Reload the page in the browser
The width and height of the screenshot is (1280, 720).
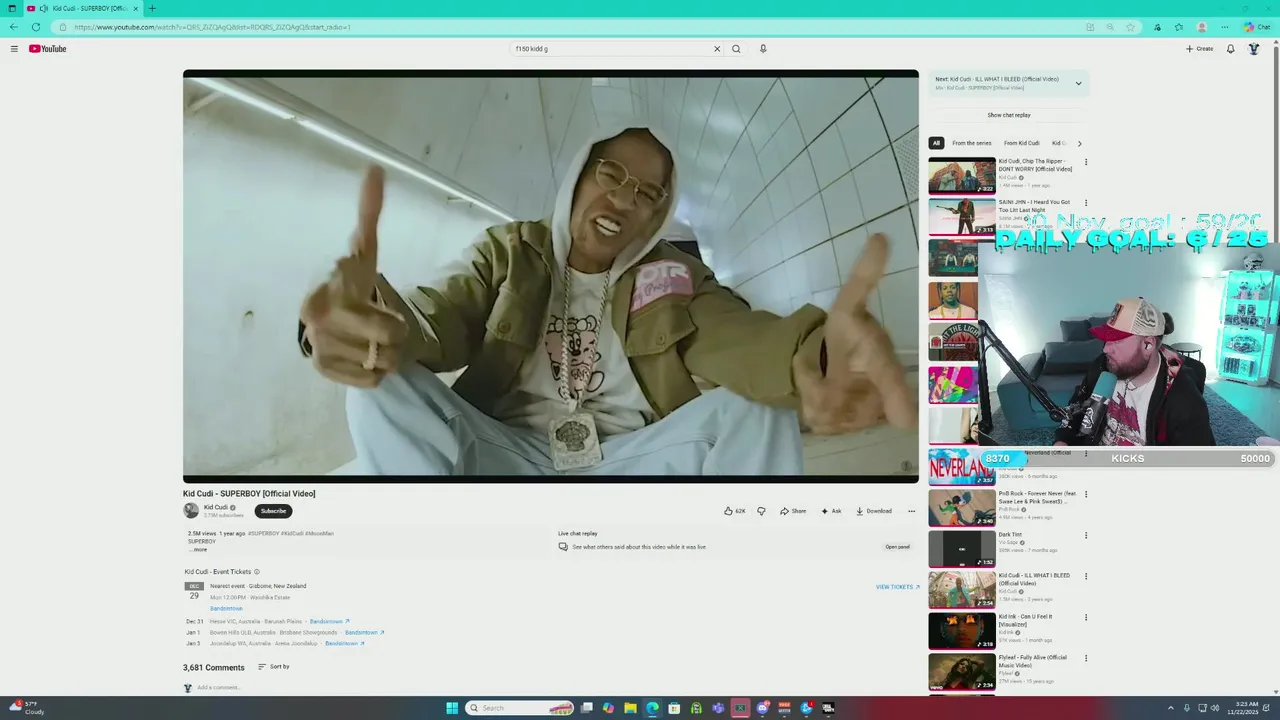tap(37, 27)
